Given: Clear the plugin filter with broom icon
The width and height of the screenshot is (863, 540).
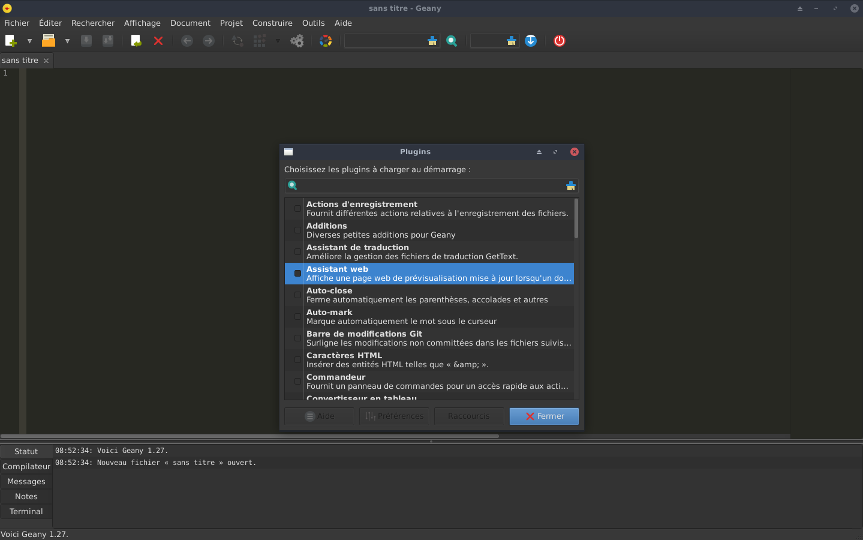Looking at the screenshot, I should tap(571, 186).
